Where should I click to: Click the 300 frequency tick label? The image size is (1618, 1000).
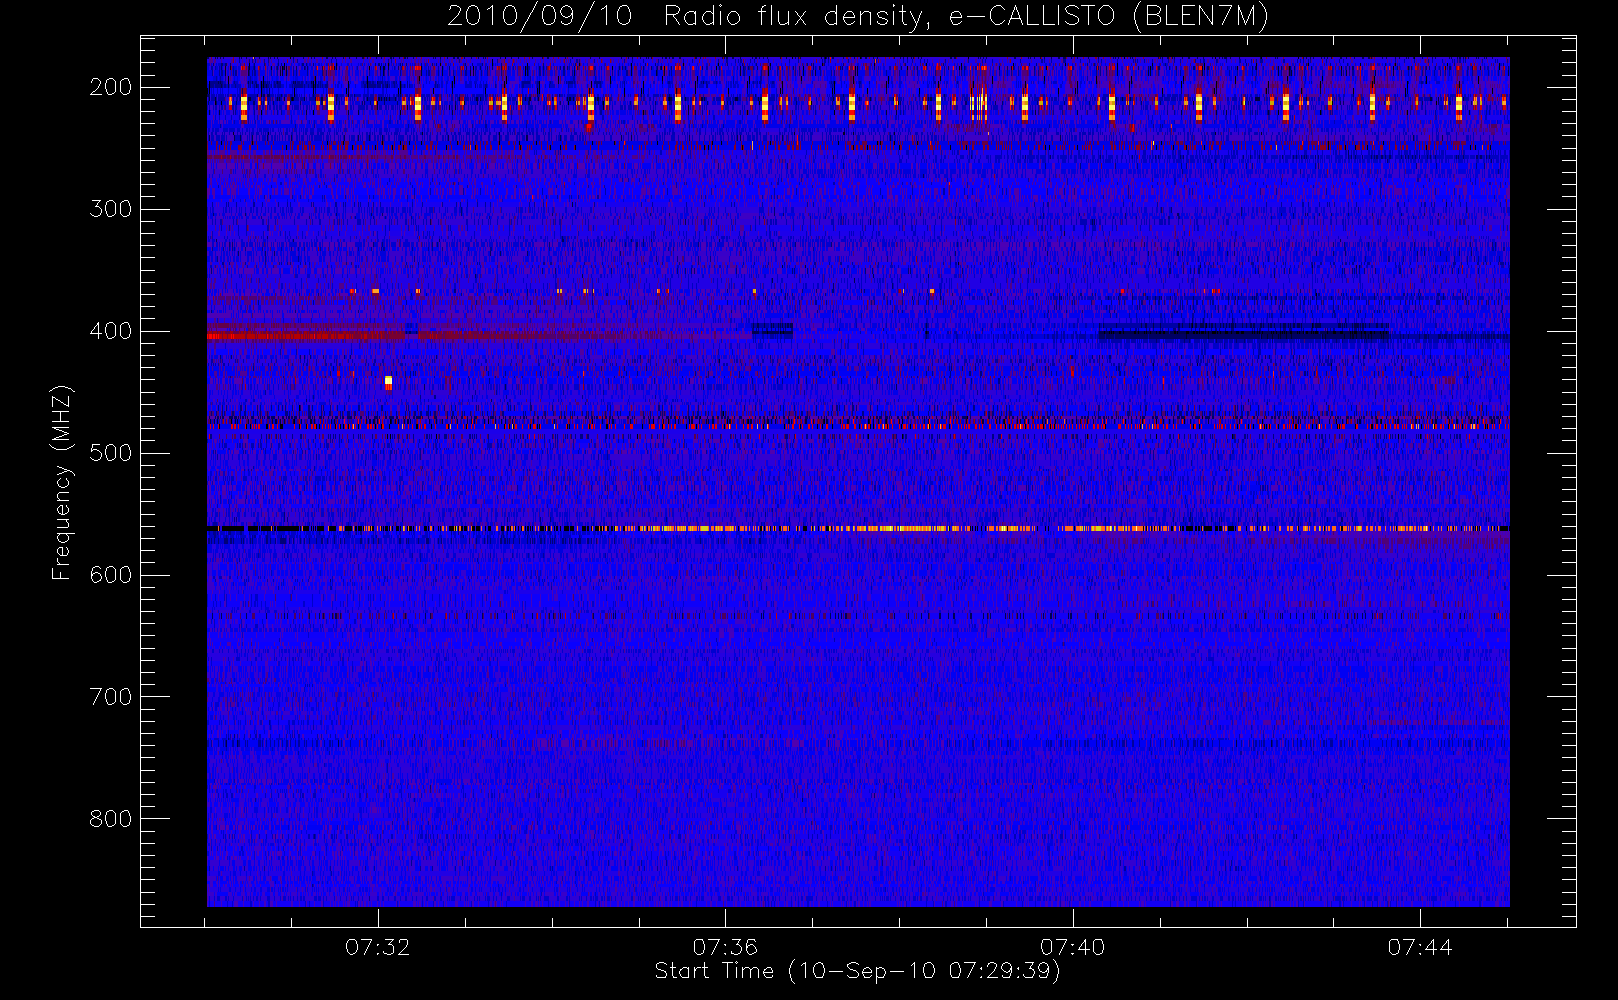(x=111, y=209)
